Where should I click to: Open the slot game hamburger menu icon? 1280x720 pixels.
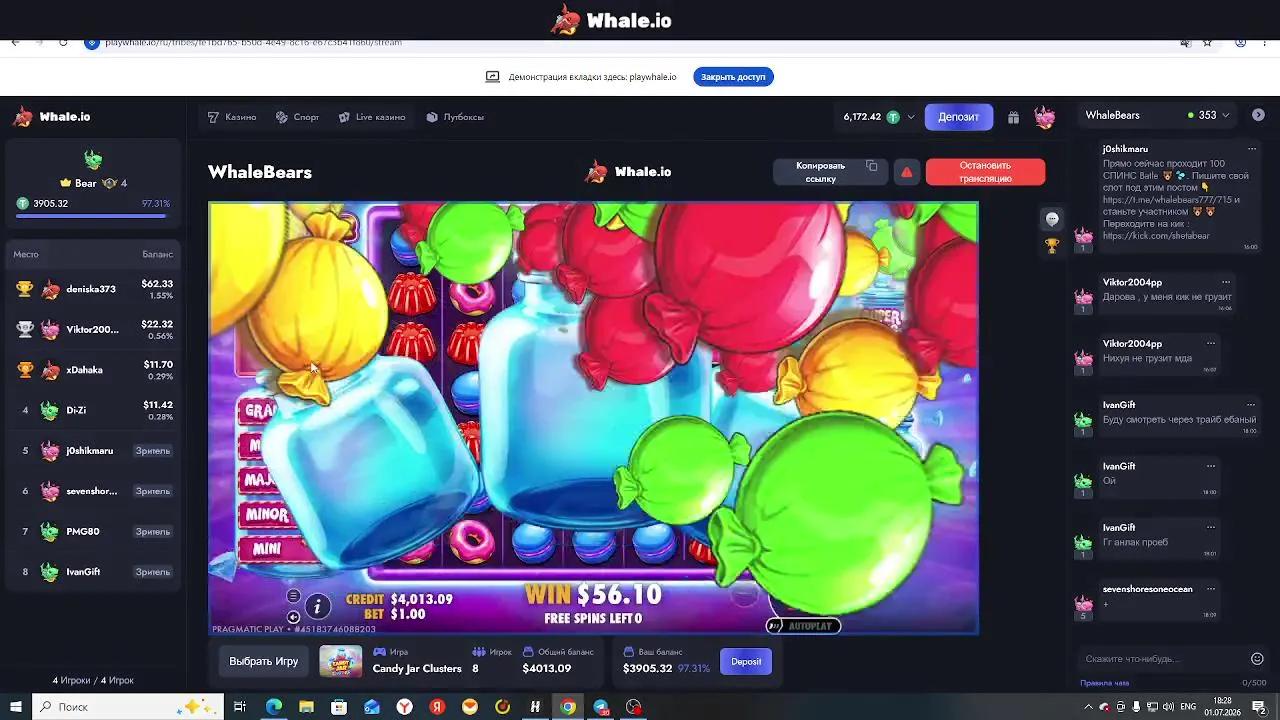[x=293, y=596]
